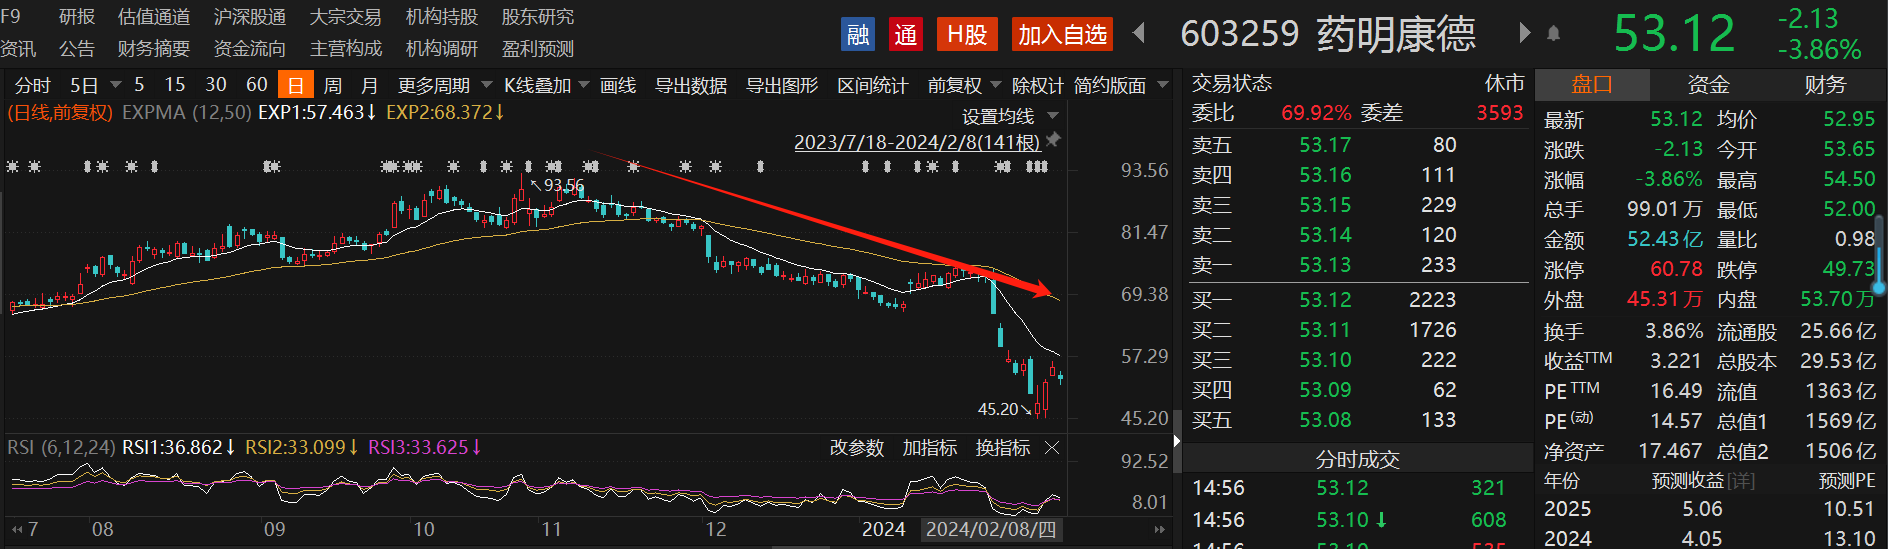
Task: Click the 45.20 low price marker
Action: click(x=998, y=409)
